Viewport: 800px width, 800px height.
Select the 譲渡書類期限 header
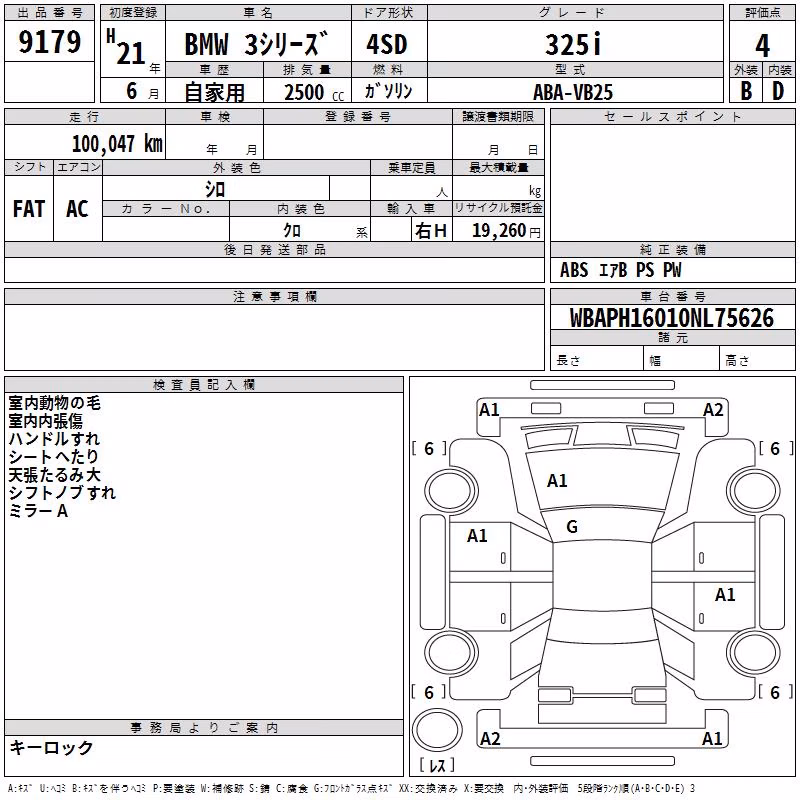[x=498, y=116]
